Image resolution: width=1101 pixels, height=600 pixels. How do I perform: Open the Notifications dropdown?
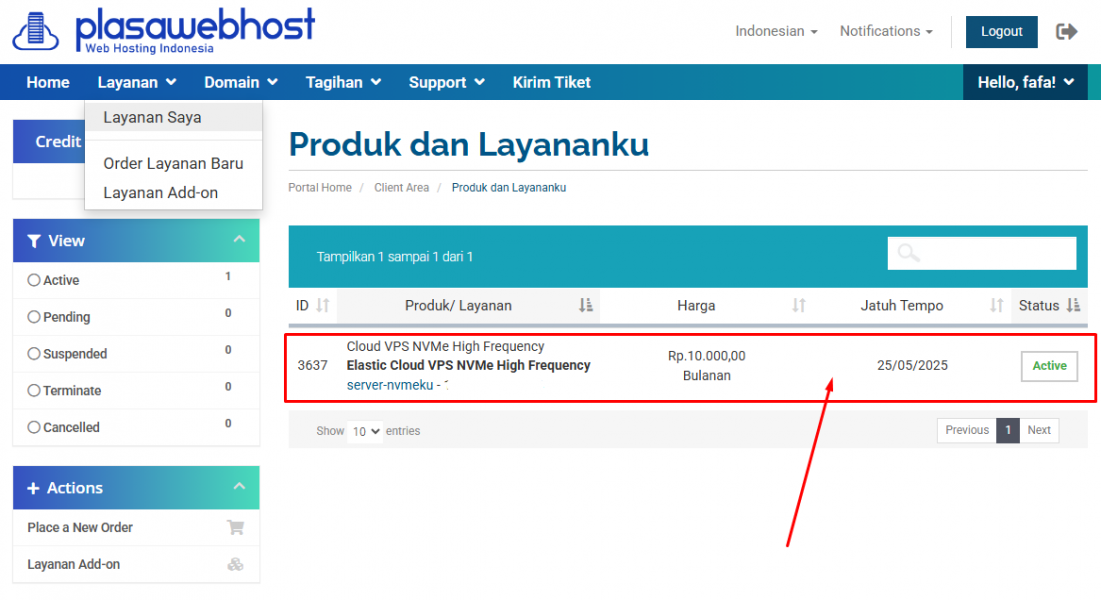[x=886, y=32]
